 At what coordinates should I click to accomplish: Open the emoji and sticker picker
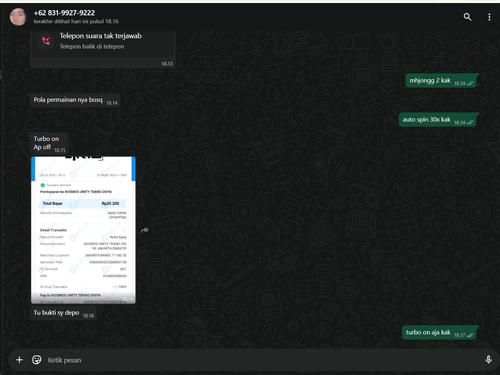pyautogui.click(x=37, y=360)
